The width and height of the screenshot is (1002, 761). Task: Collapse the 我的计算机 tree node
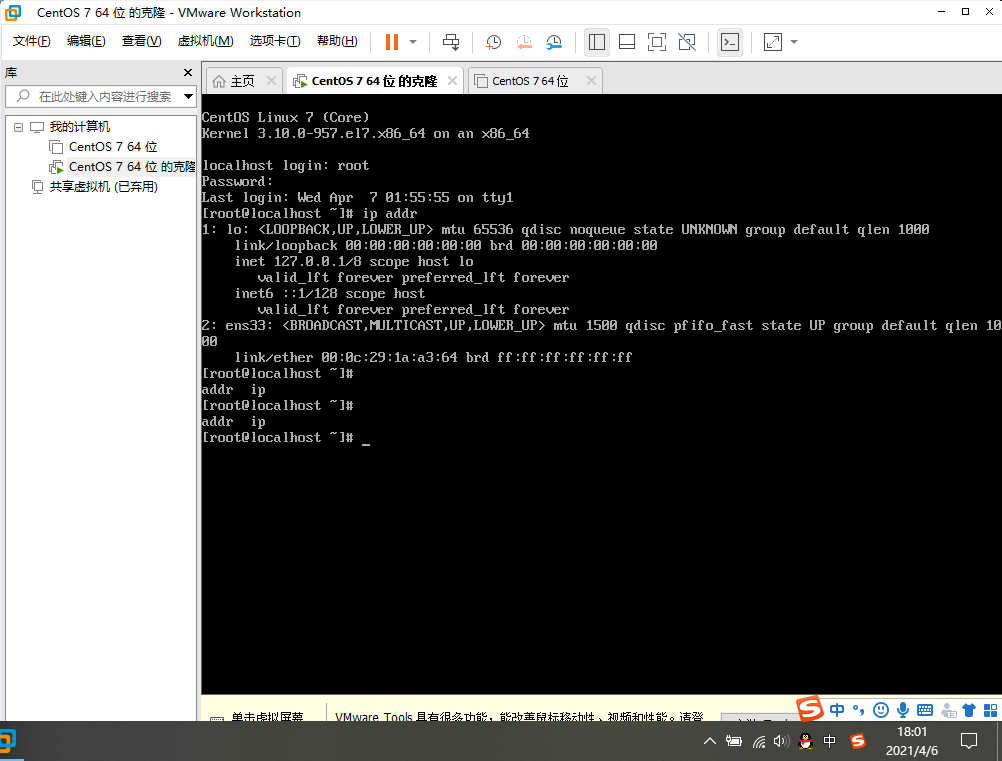pos(19,127)
